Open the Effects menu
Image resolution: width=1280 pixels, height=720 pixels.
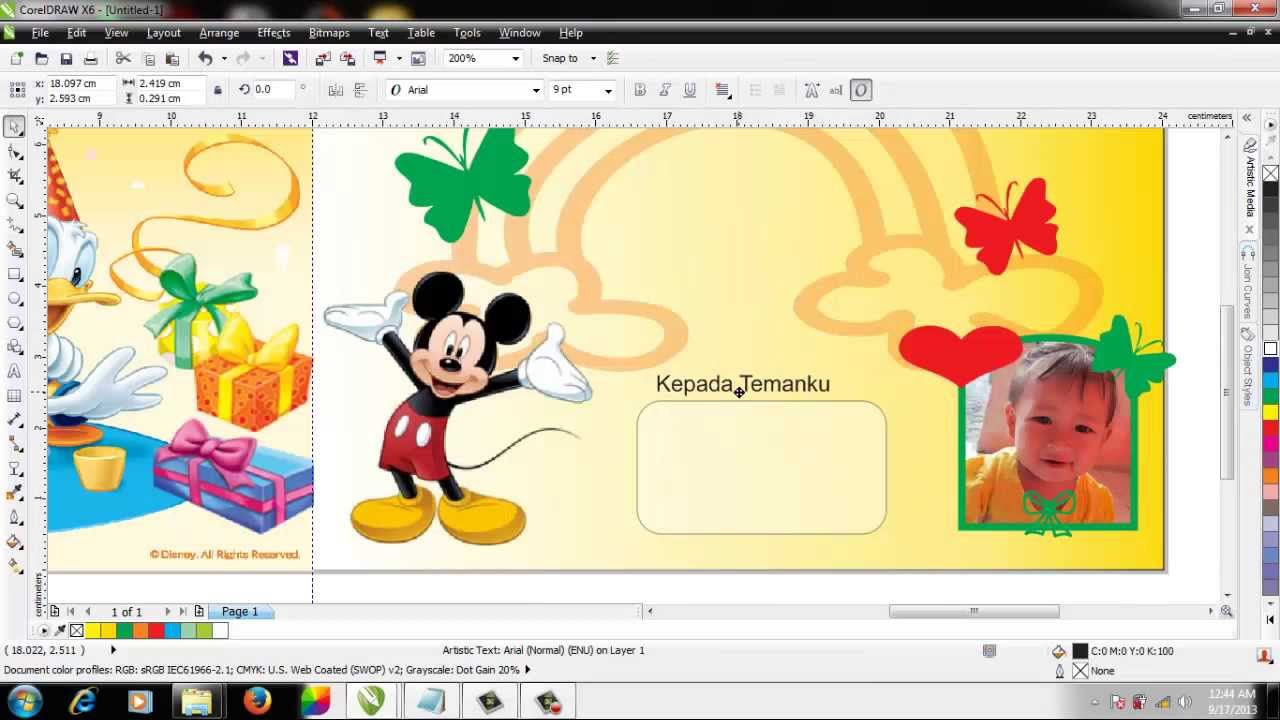click(x=273, y=33)
